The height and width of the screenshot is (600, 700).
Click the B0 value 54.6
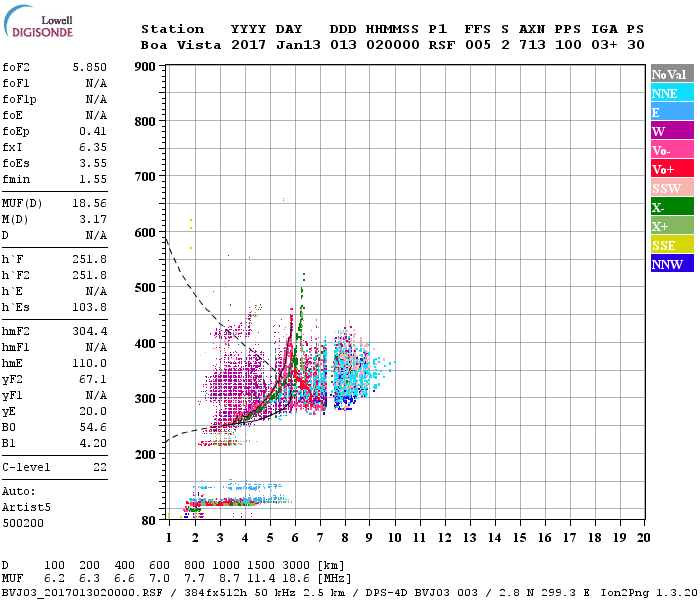93,428
